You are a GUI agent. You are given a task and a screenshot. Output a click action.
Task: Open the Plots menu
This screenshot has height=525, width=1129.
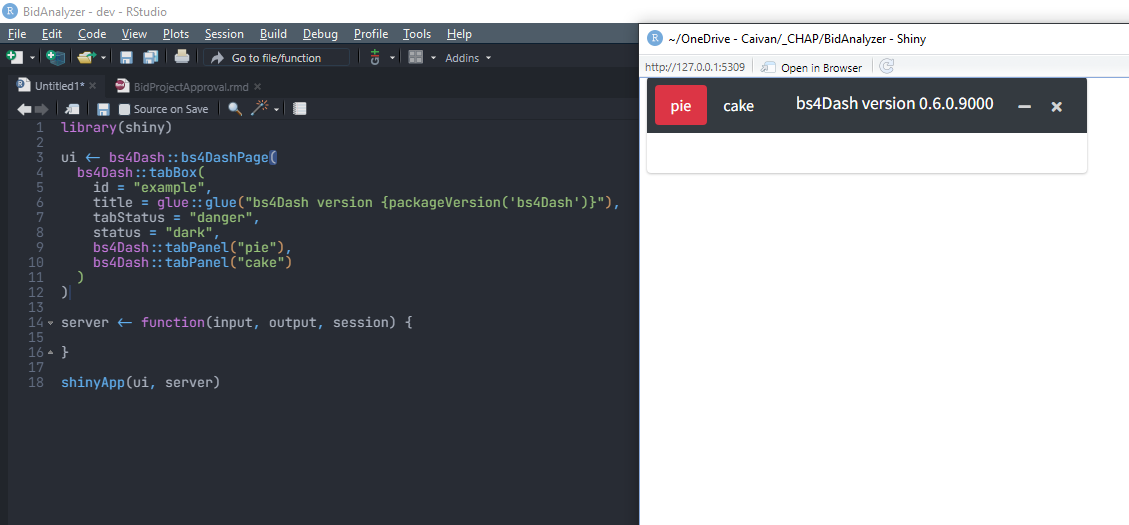point(176,34)
